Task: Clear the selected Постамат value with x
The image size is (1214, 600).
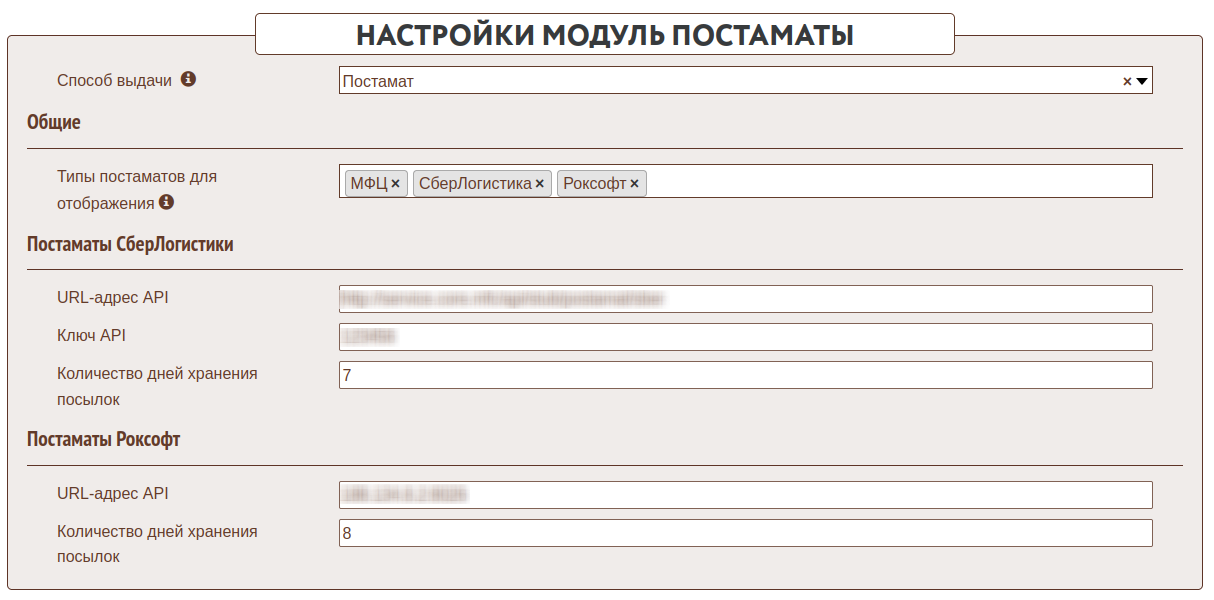Action: click(1127, 82)
